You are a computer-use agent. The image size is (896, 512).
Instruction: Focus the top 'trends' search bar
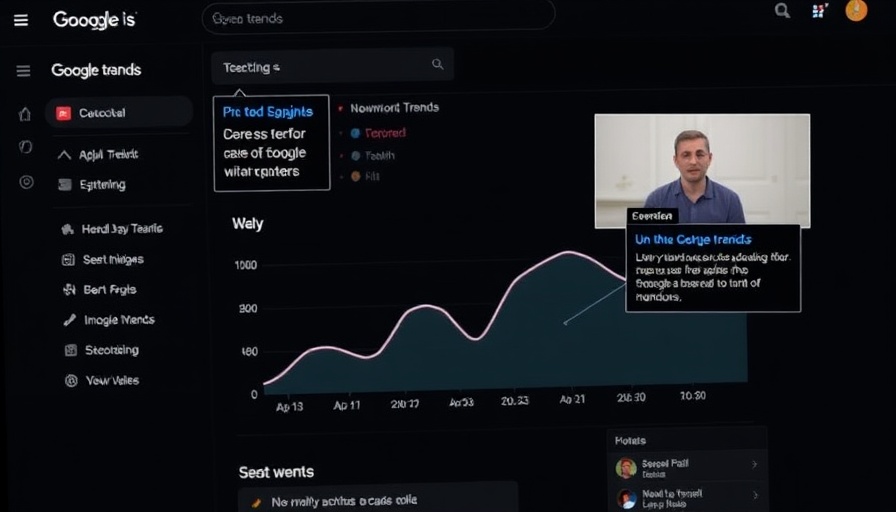(x=378, y=18)
